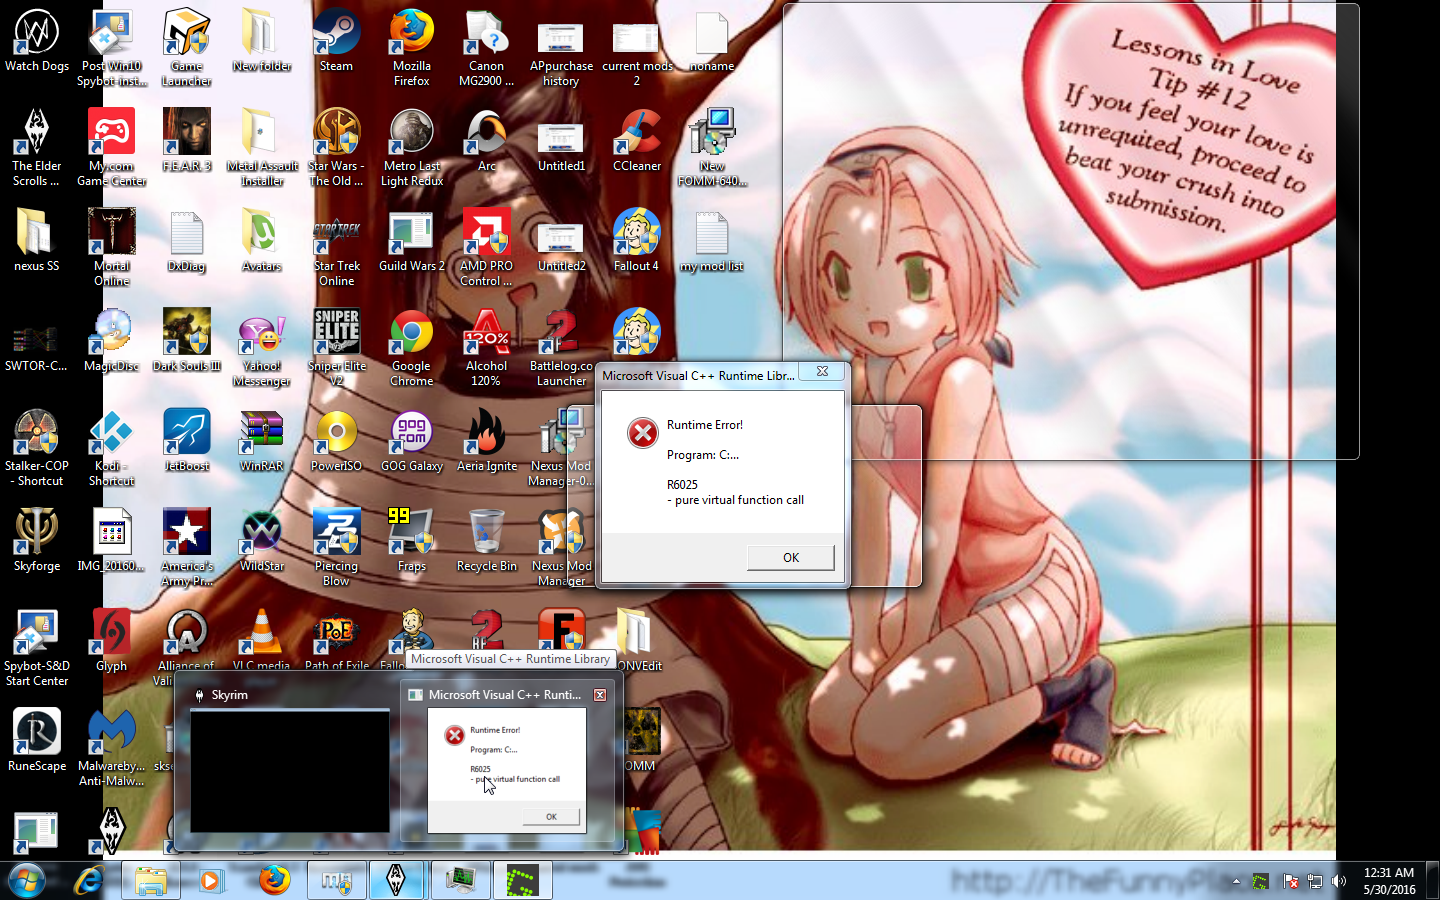Open the taskbar clock and date
Image resolution: width=1440 pixels, height=900 pixels.
(x=1389, y=881)
